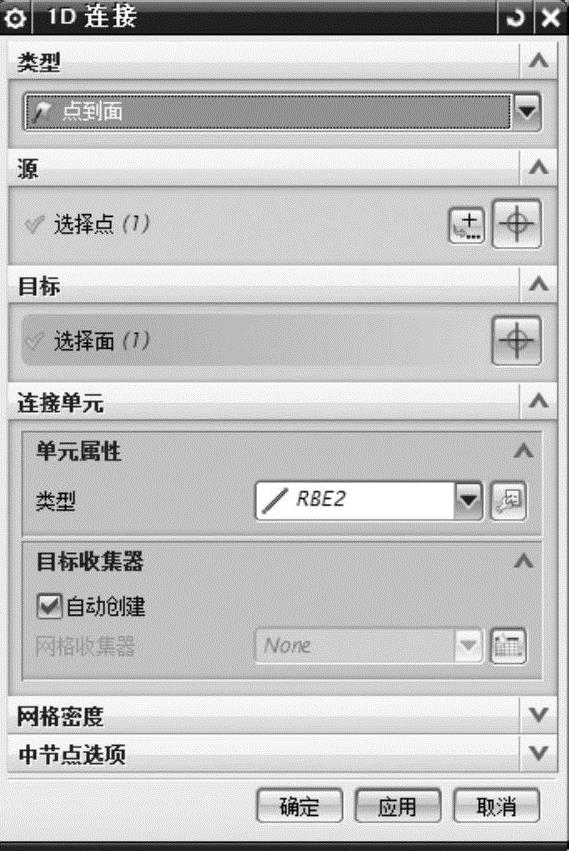
Task: Click the 应用 button
Action: 398,806
